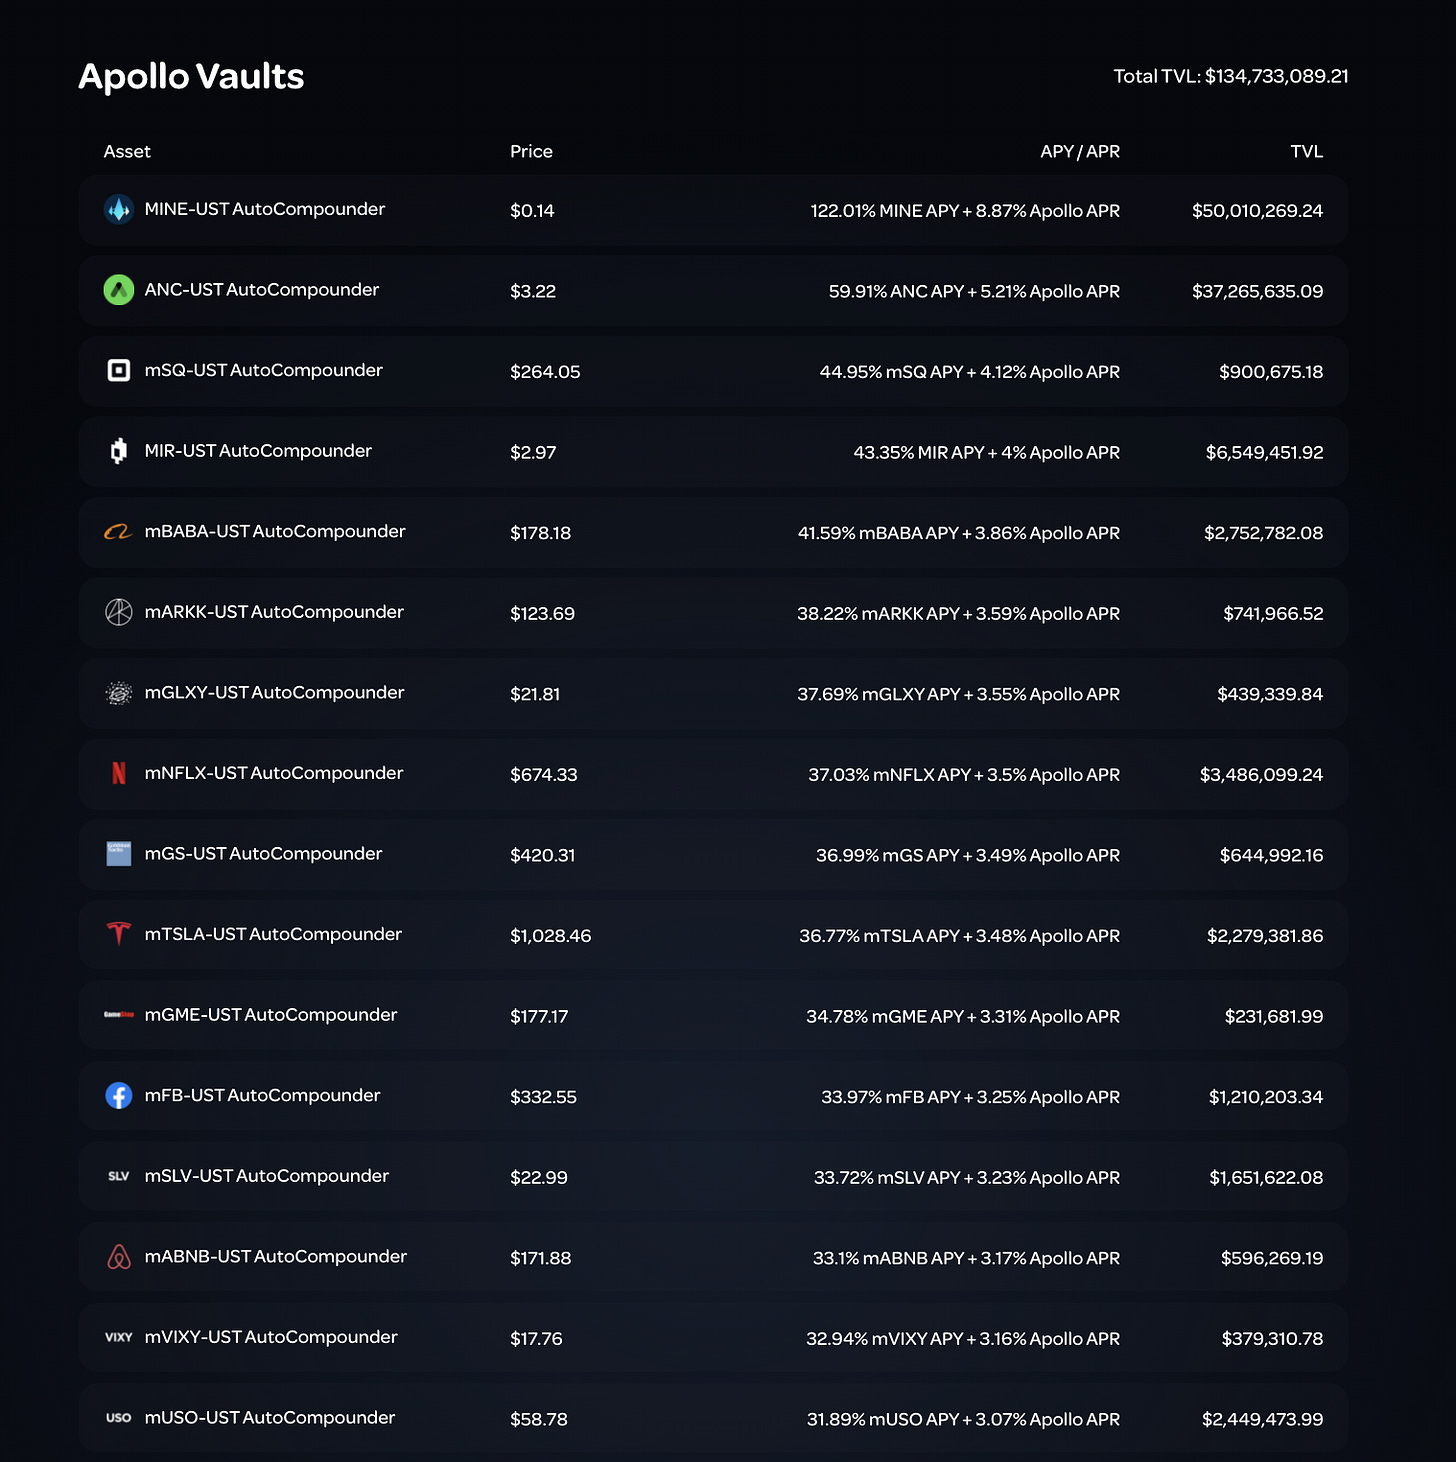Select the mNFLX-UST AutoCompounder name
The image size is (1456, 1462).
(274, 773)
